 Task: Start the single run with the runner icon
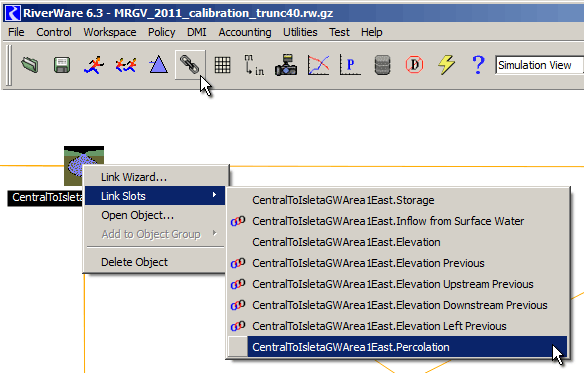point(94,65)
